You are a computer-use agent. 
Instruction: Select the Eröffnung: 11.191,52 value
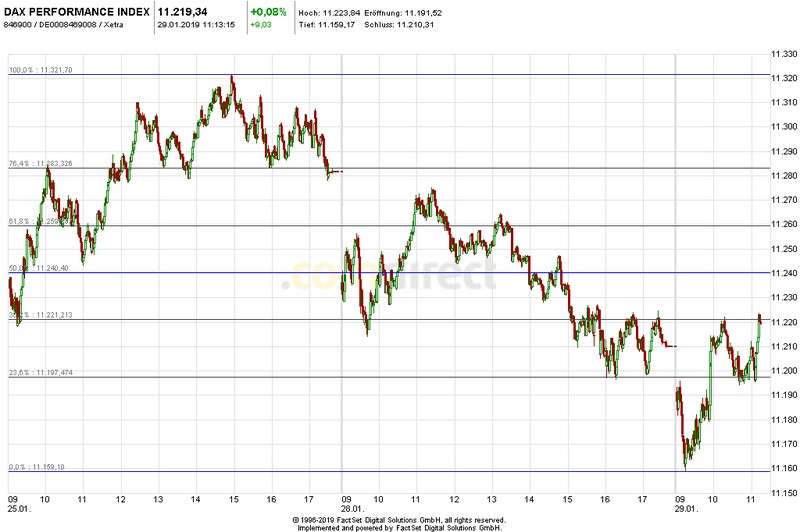click(x=403, y=13)
